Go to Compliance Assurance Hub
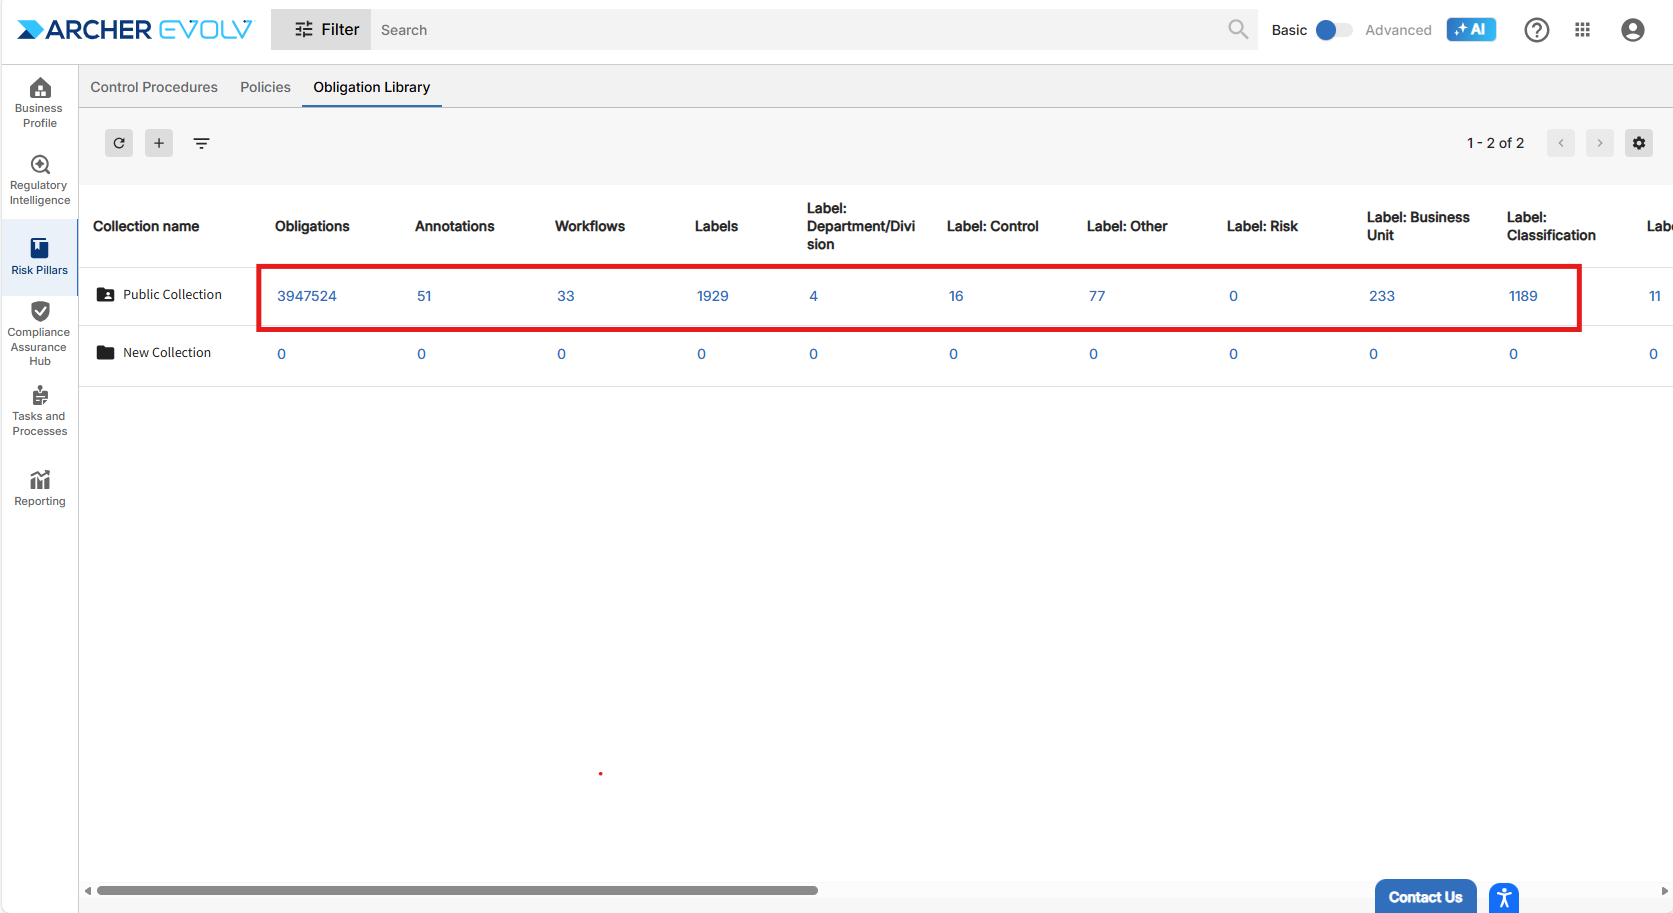The image size is (1673, 913). 40,334
